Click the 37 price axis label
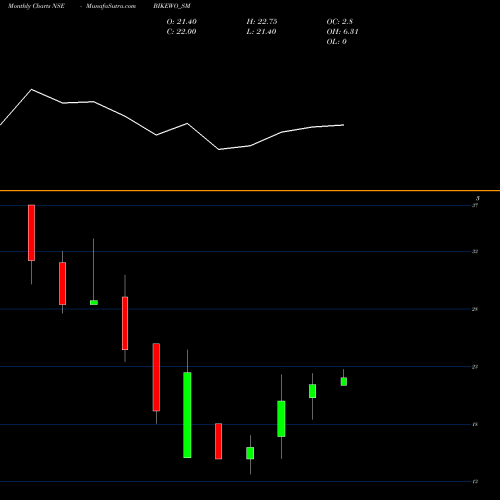The height and width of the screenshot is (500, 500). click(x=475, y=205)
